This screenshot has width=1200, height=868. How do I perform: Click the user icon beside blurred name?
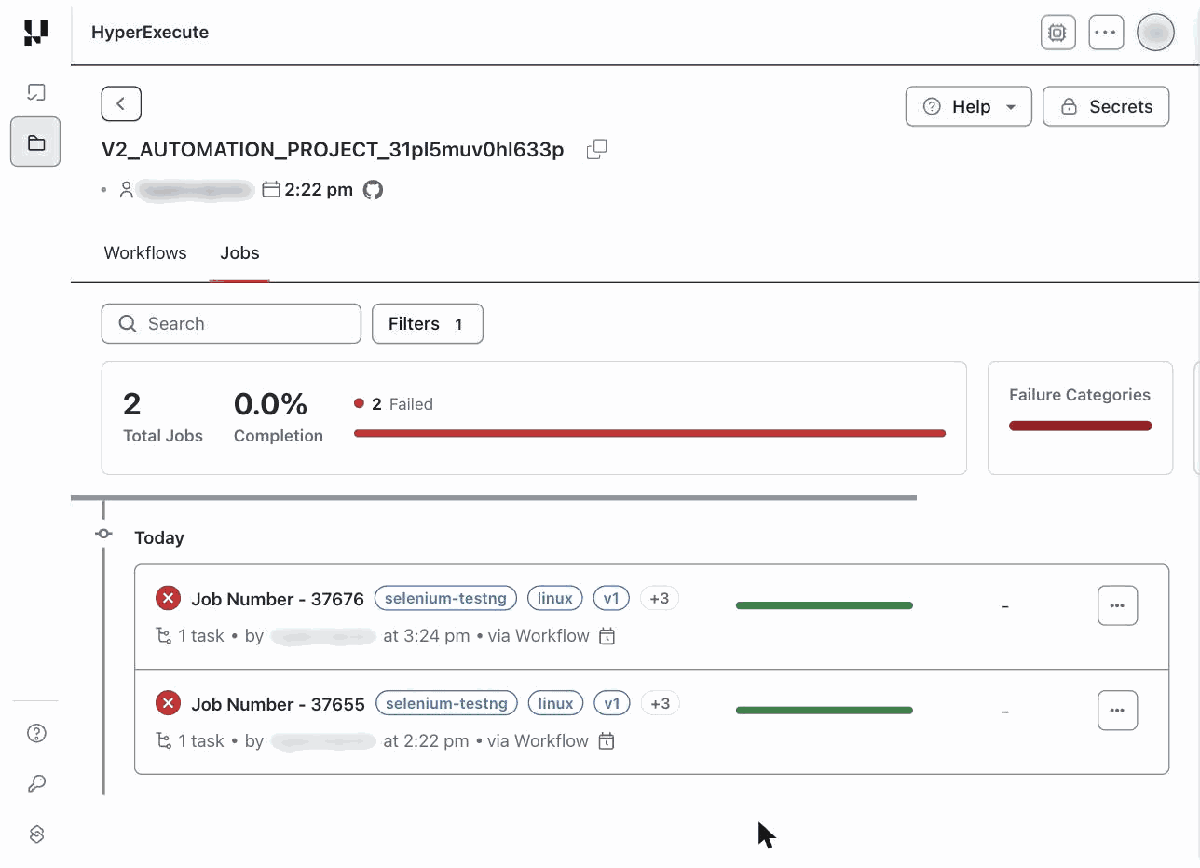pyautogui.click(x=126, y=189)
